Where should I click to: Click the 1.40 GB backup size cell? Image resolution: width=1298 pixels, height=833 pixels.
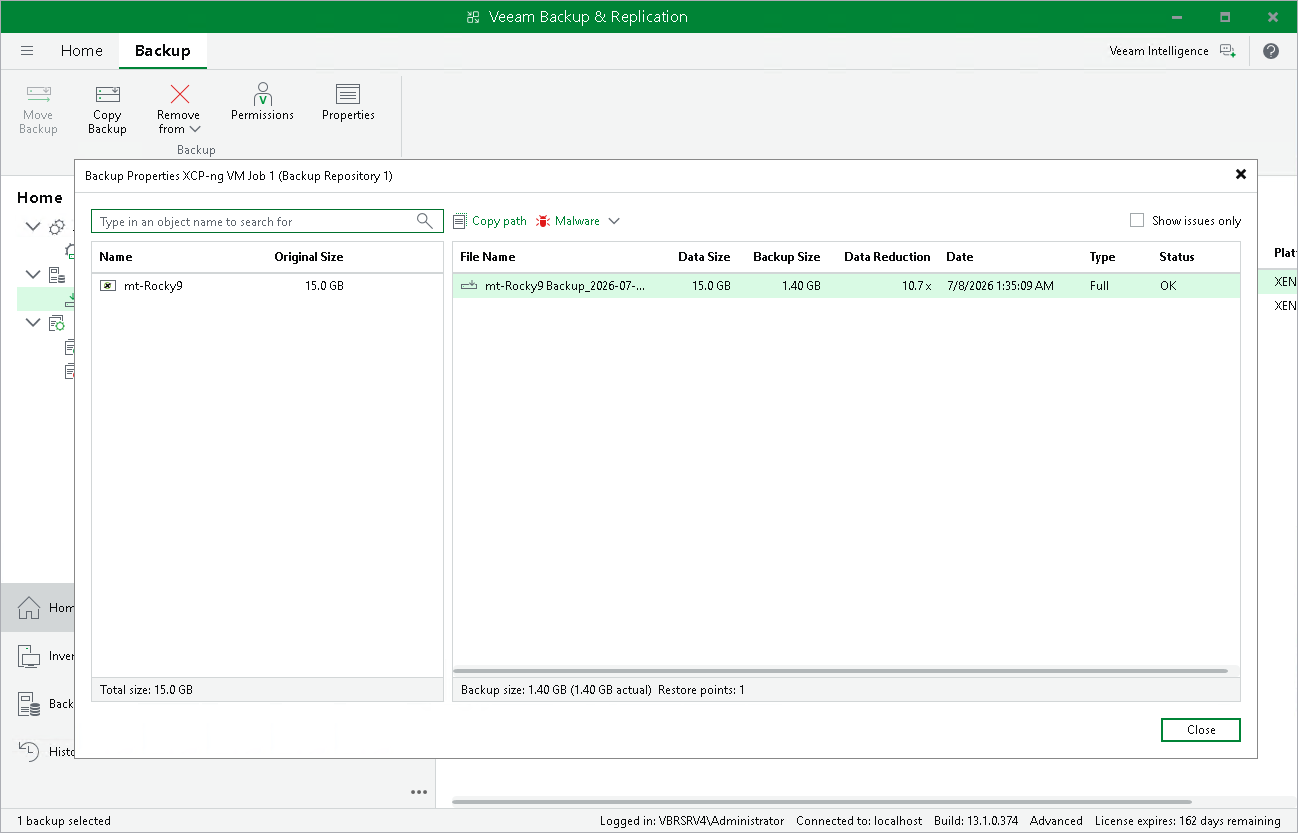801,286
